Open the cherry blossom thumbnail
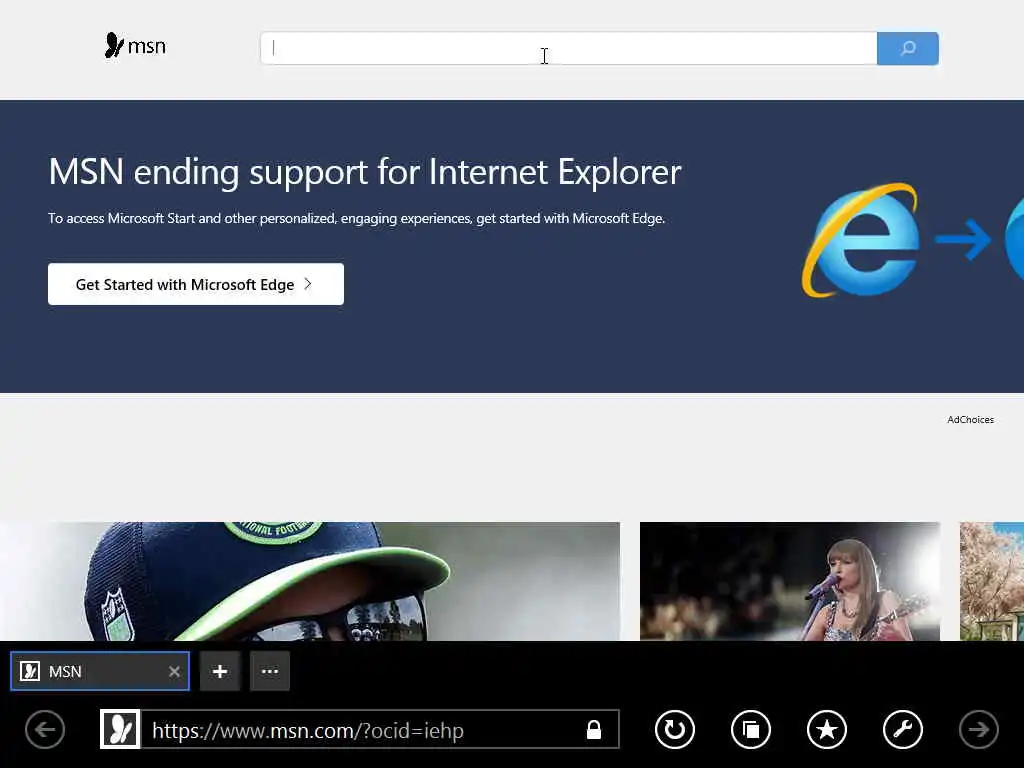The width and height of the screenshot is (1024, 768). point(991,581)
